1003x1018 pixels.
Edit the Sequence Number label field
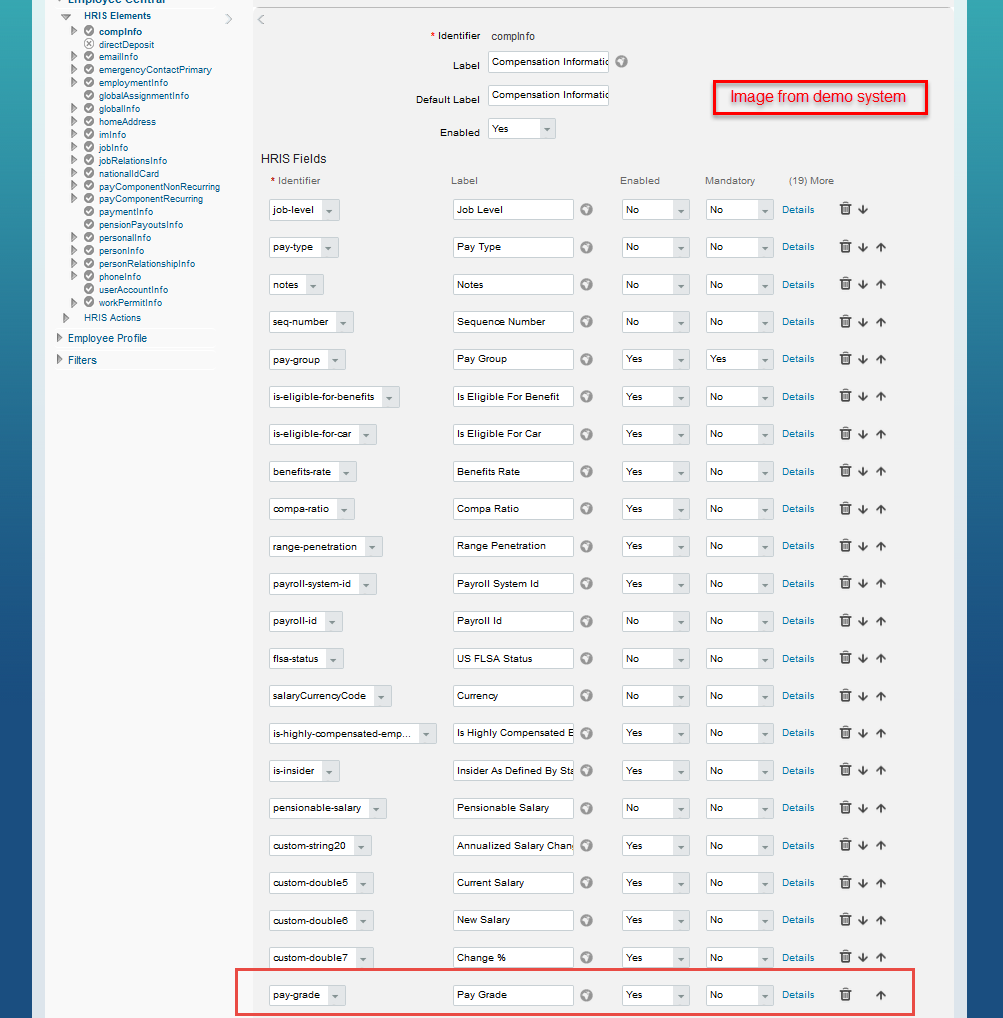[x=513, y=322]
